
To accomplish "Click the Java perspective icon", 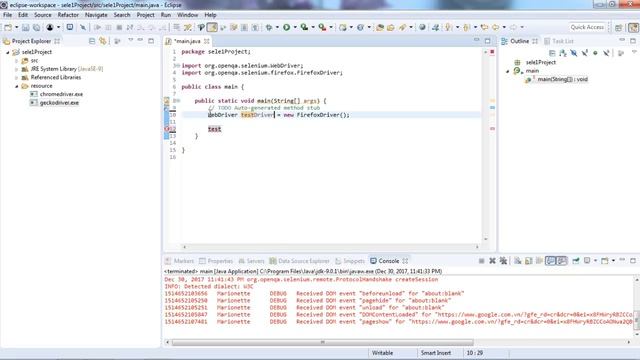I will tap(633, 27).
